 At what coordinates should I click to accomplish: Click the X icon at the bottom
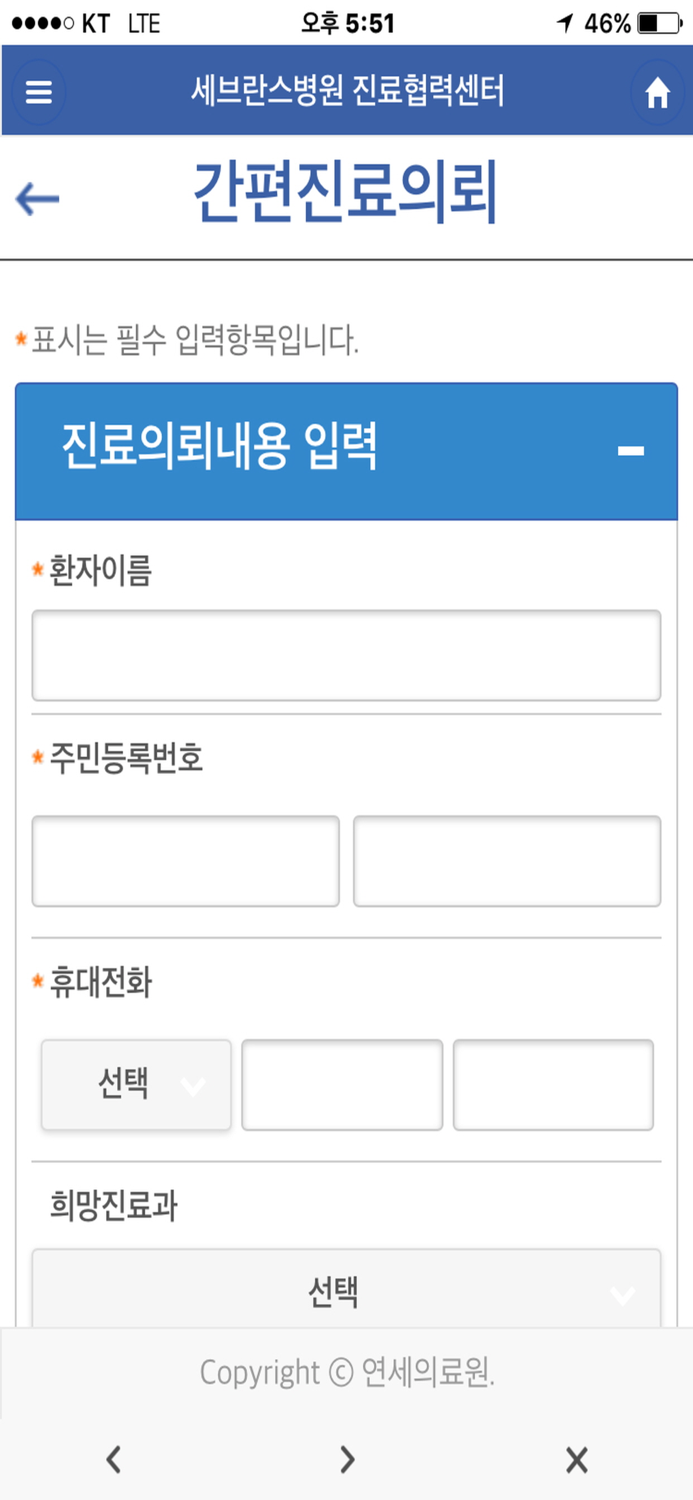point(577,1460)
